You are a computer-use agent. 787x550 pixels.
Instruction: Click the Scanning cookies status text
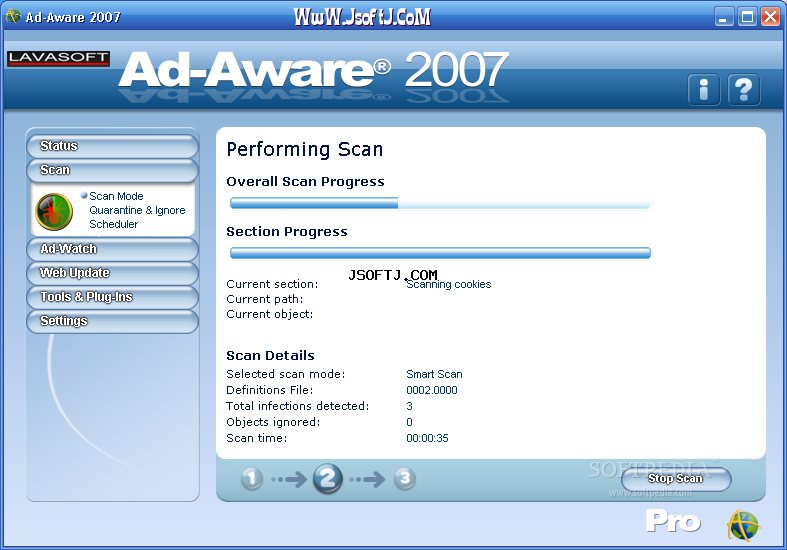[449, 285]
